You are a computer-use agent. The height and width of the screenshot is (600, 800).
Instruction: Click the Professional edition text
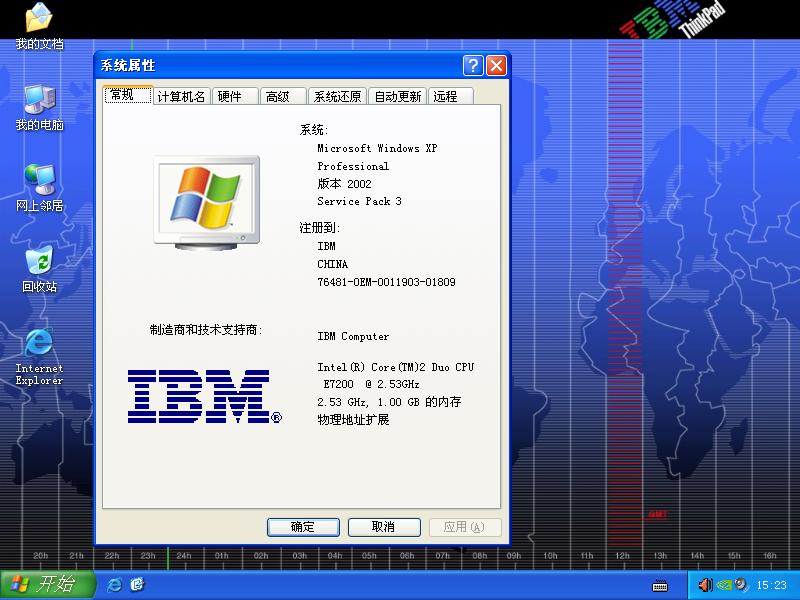(353, 166)
